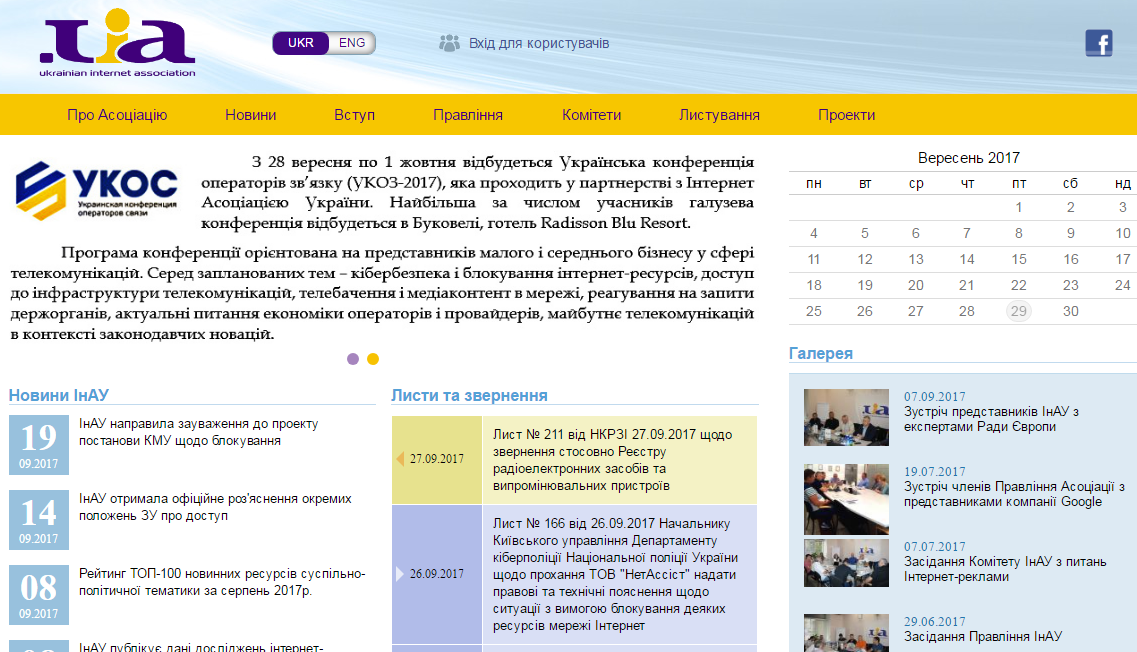Select calendar day 15
This screenshot has width=1137, height=652.
click(x=1019, y=260)
